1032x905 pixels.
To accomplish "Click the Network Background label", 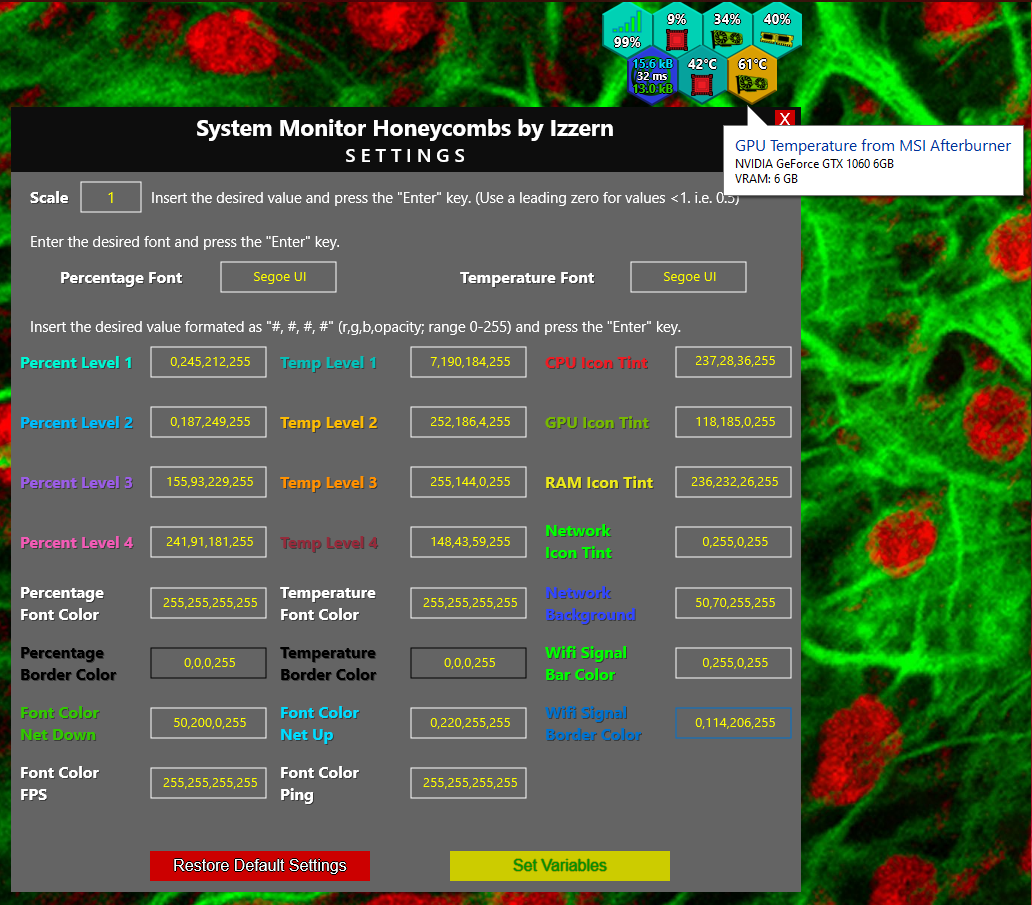I will (x=590, y=604).
